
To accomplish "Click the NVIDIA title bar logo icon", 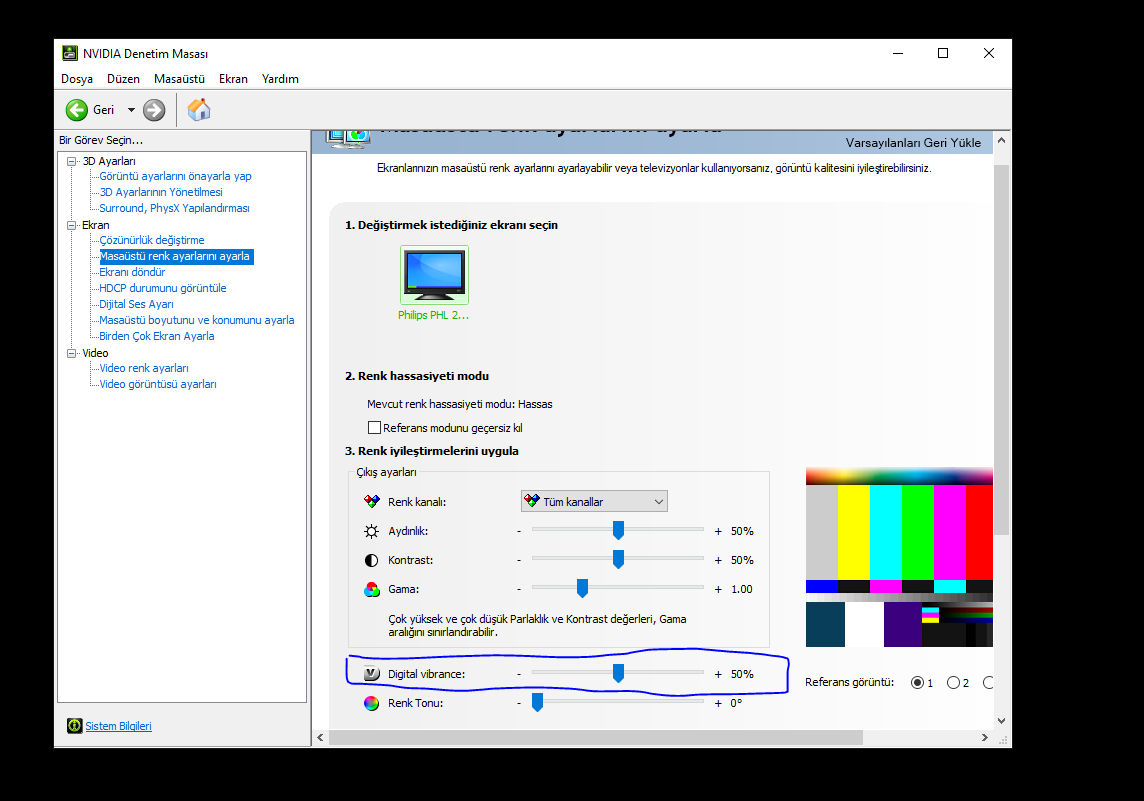I will click(70, 53).
